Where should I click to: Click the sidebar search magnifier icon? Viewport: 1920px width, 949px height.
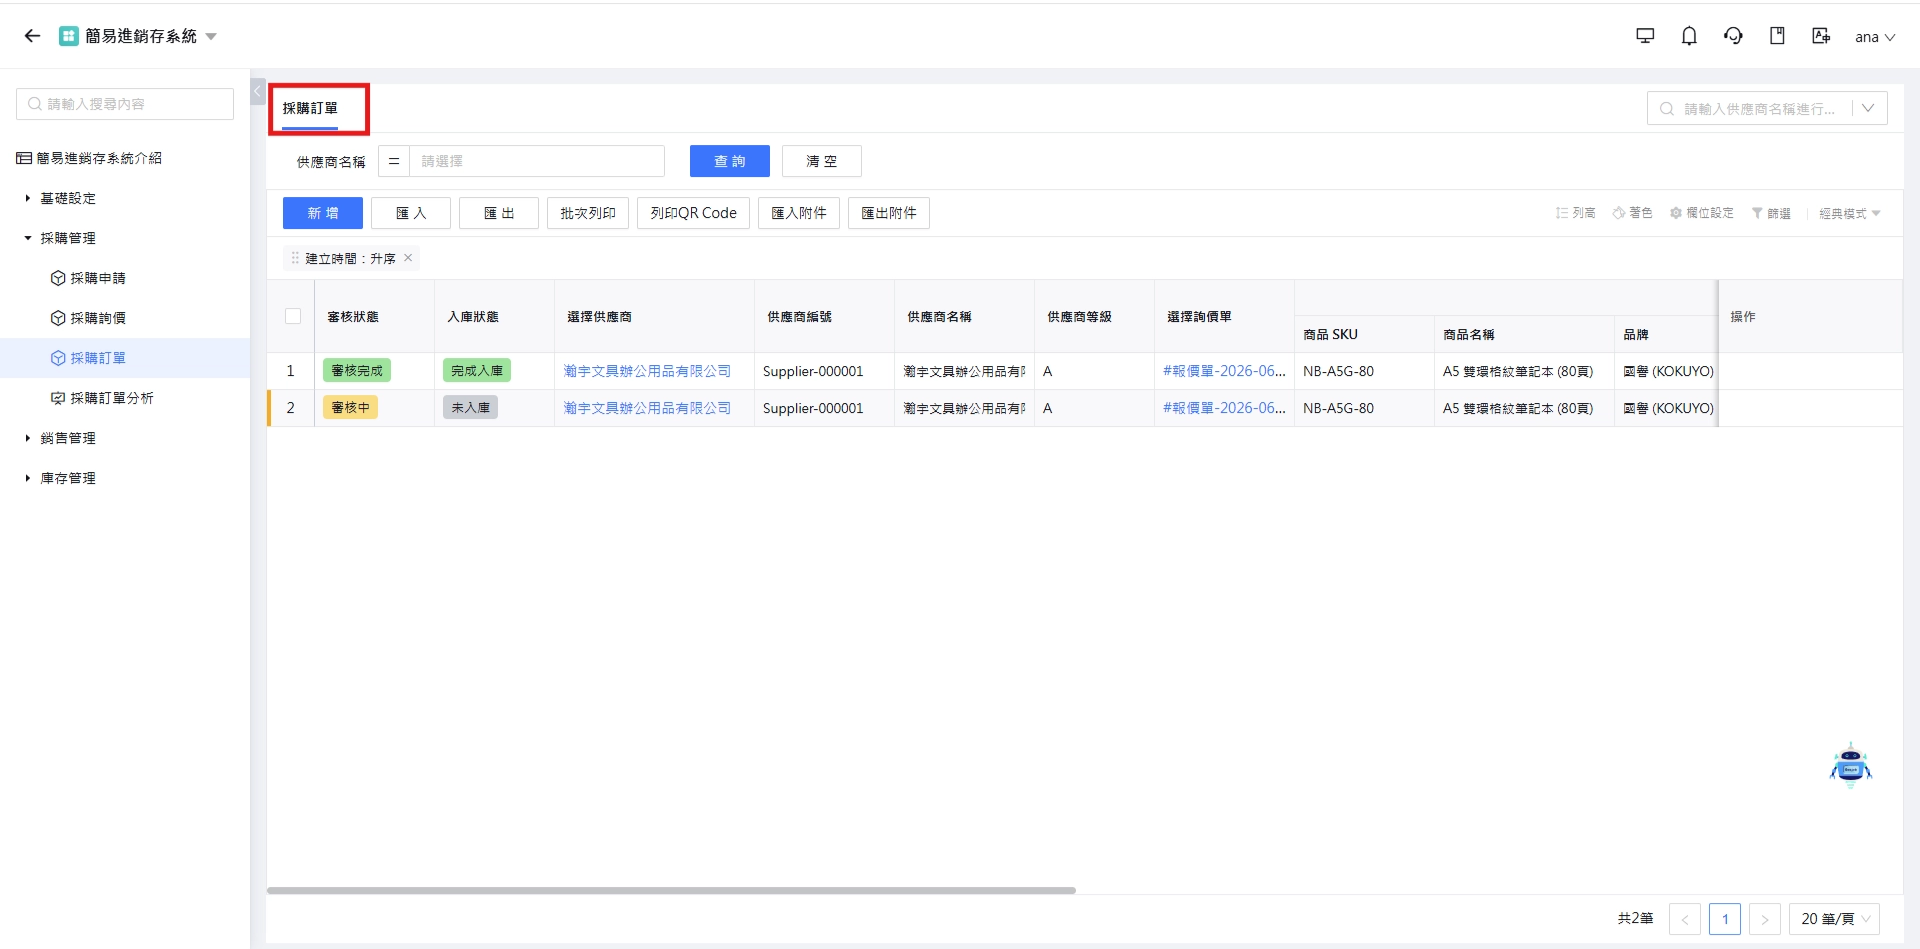click(x=35, y=104)
